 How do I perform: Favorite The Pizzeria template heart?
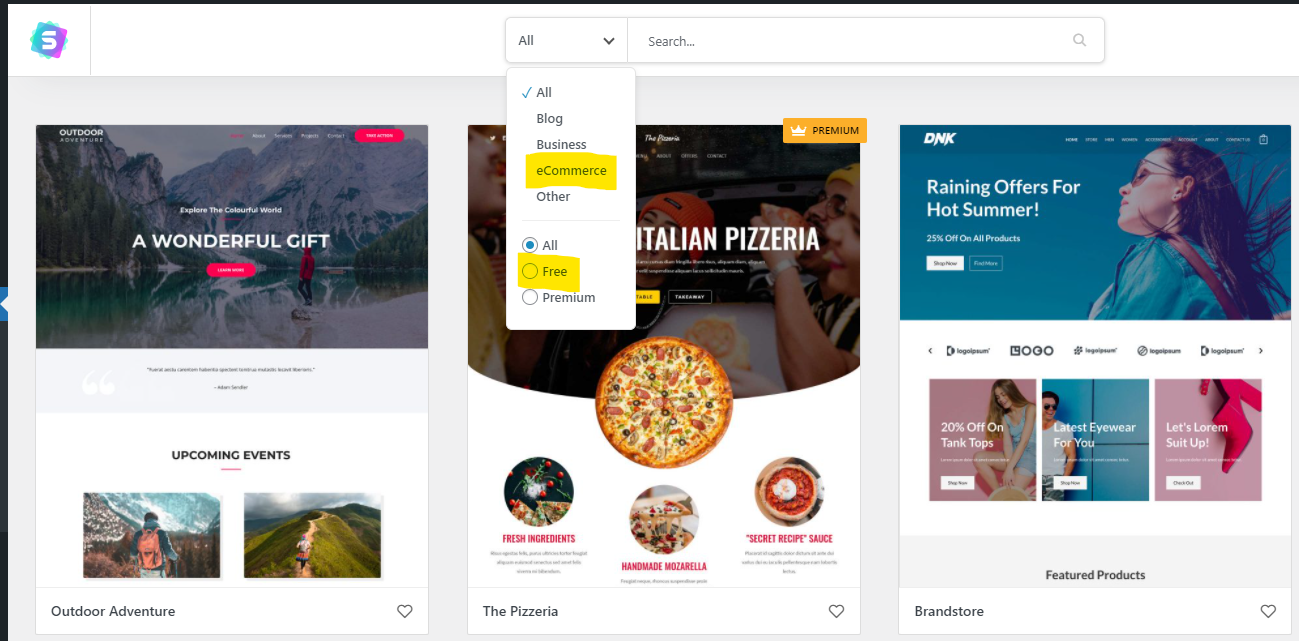[836, 611]
